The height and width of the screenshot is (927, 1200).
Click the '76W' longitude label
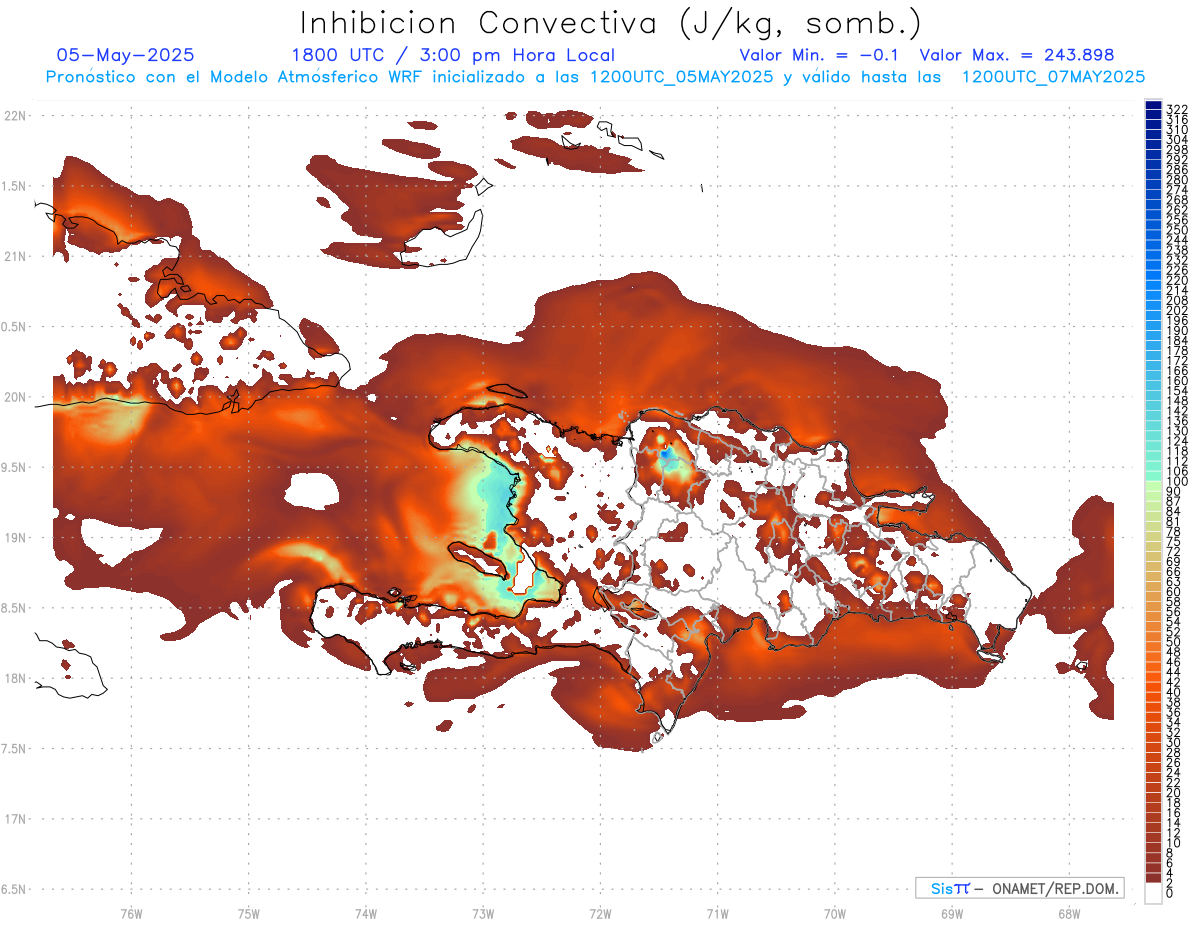(x=131, y=914)
